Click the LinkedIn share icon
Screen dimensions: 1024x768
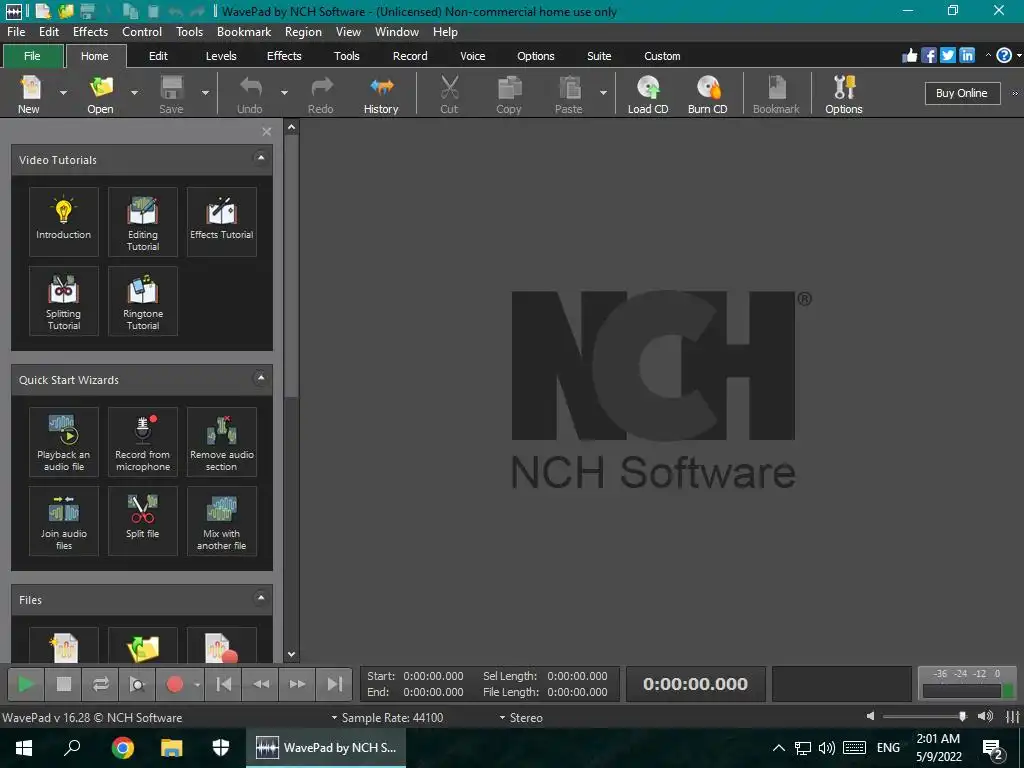[x=967, y=56]
